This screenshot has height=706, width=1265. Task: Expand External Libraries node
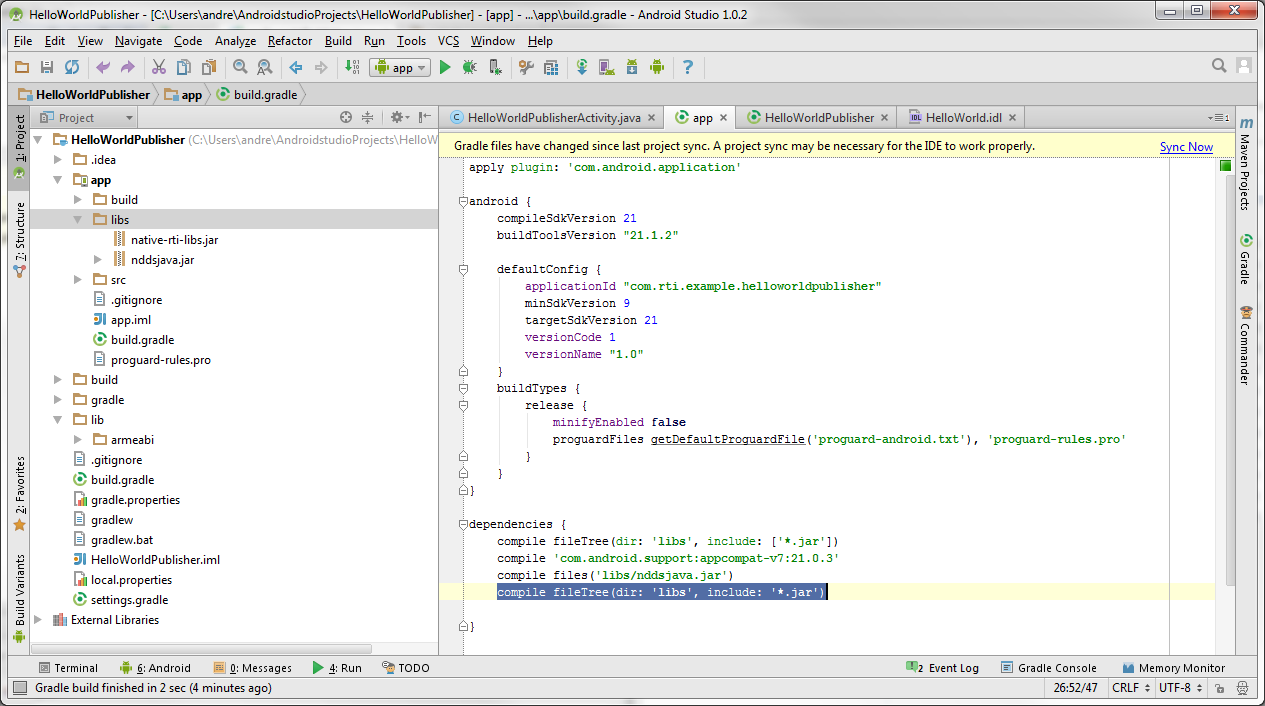tap(38, 620)
